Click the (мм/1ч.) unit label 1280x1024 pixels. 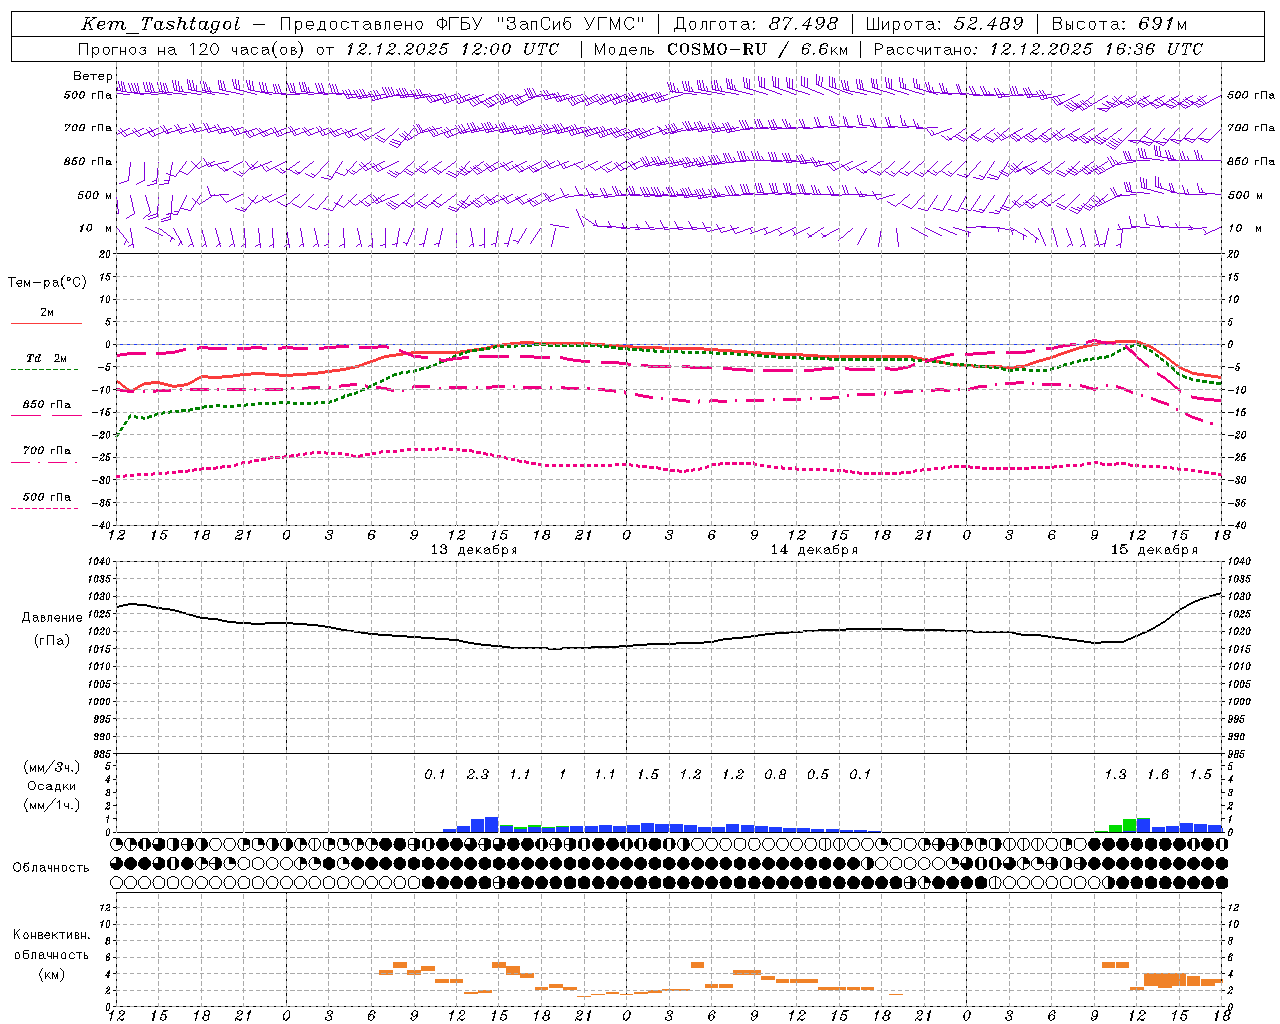(x=52, y=805)
